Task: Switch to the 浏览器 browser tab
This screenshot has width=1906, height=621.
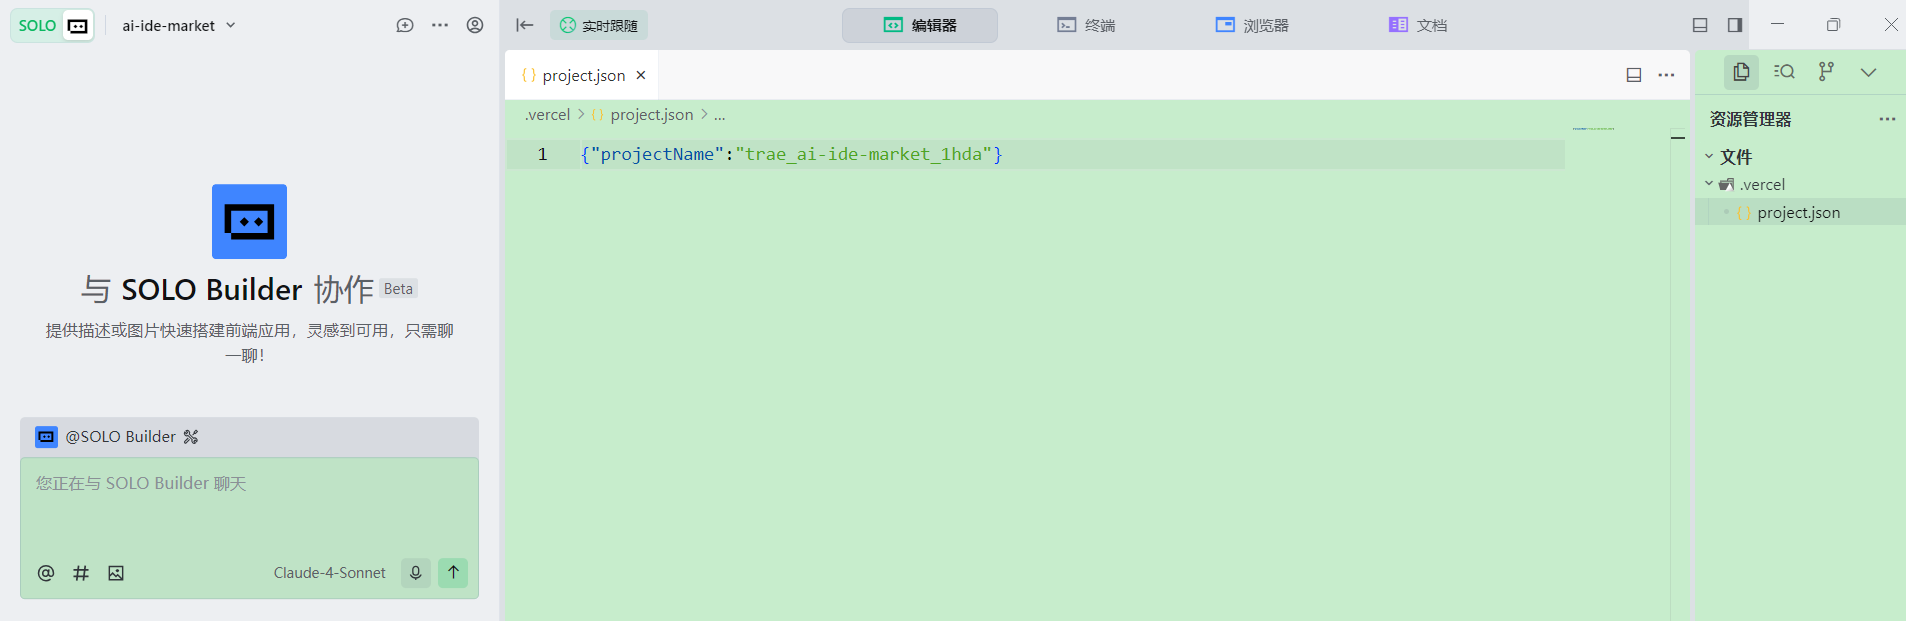Action: coord(1252,25)
